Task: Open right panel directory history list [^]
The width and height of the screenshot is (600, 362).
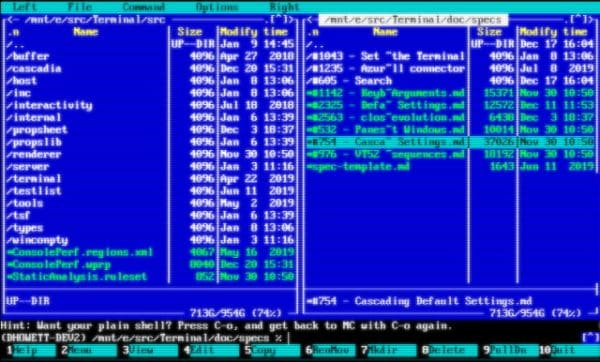Action: 578,19
